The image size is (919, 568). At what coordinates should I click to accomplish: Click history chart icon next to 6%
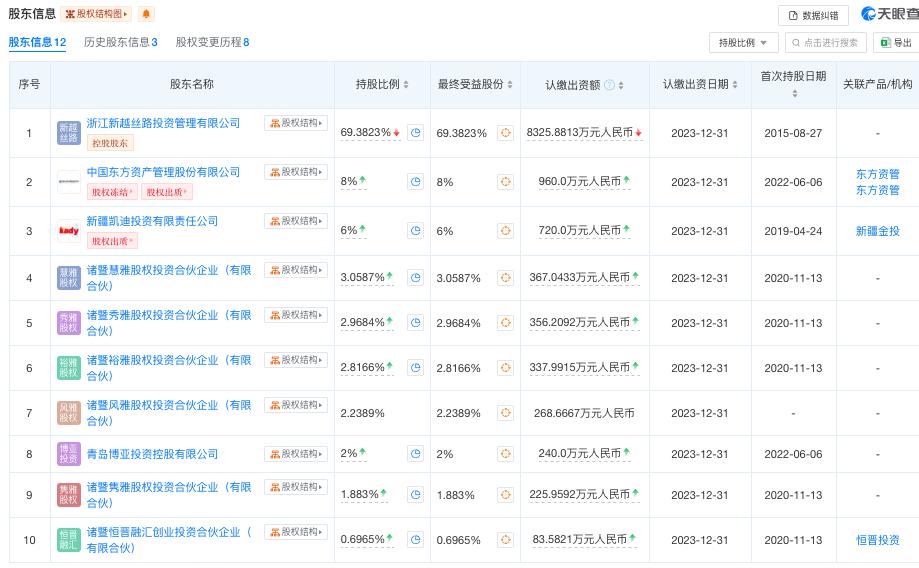[x=416, y=231]
